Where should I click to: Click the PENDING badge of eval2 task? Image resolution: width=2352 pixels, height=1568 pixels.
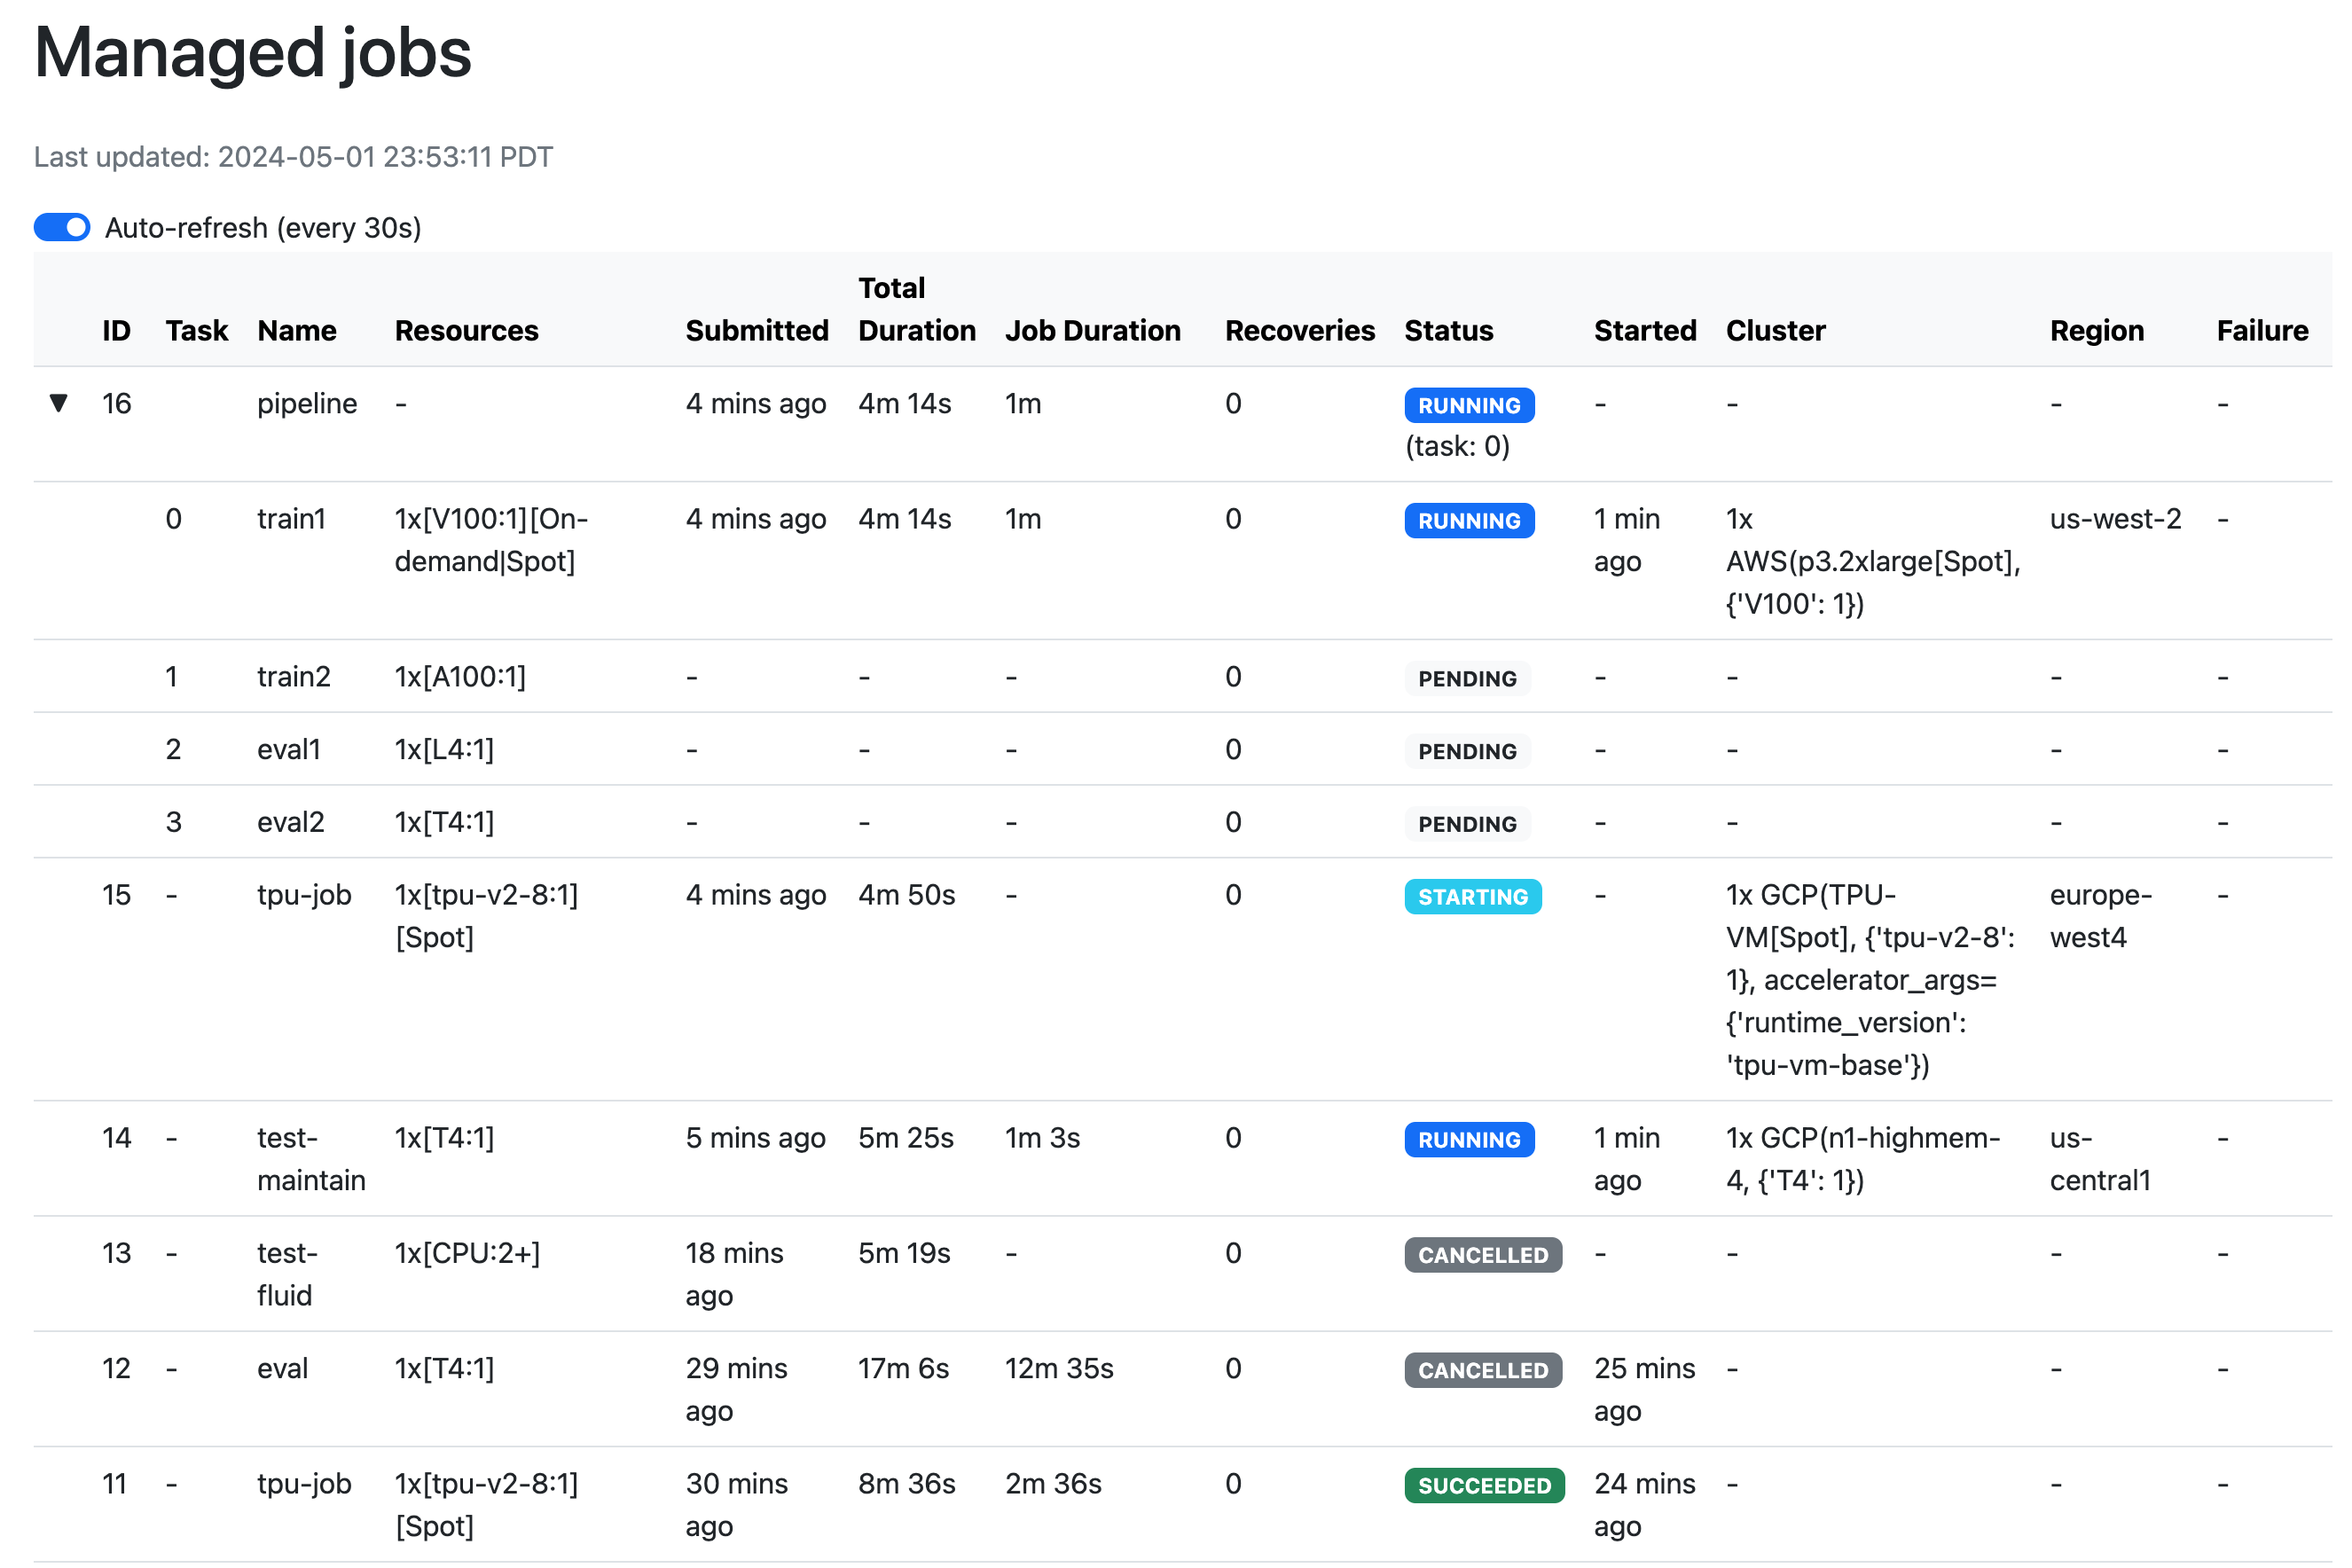click(1467, 824)
